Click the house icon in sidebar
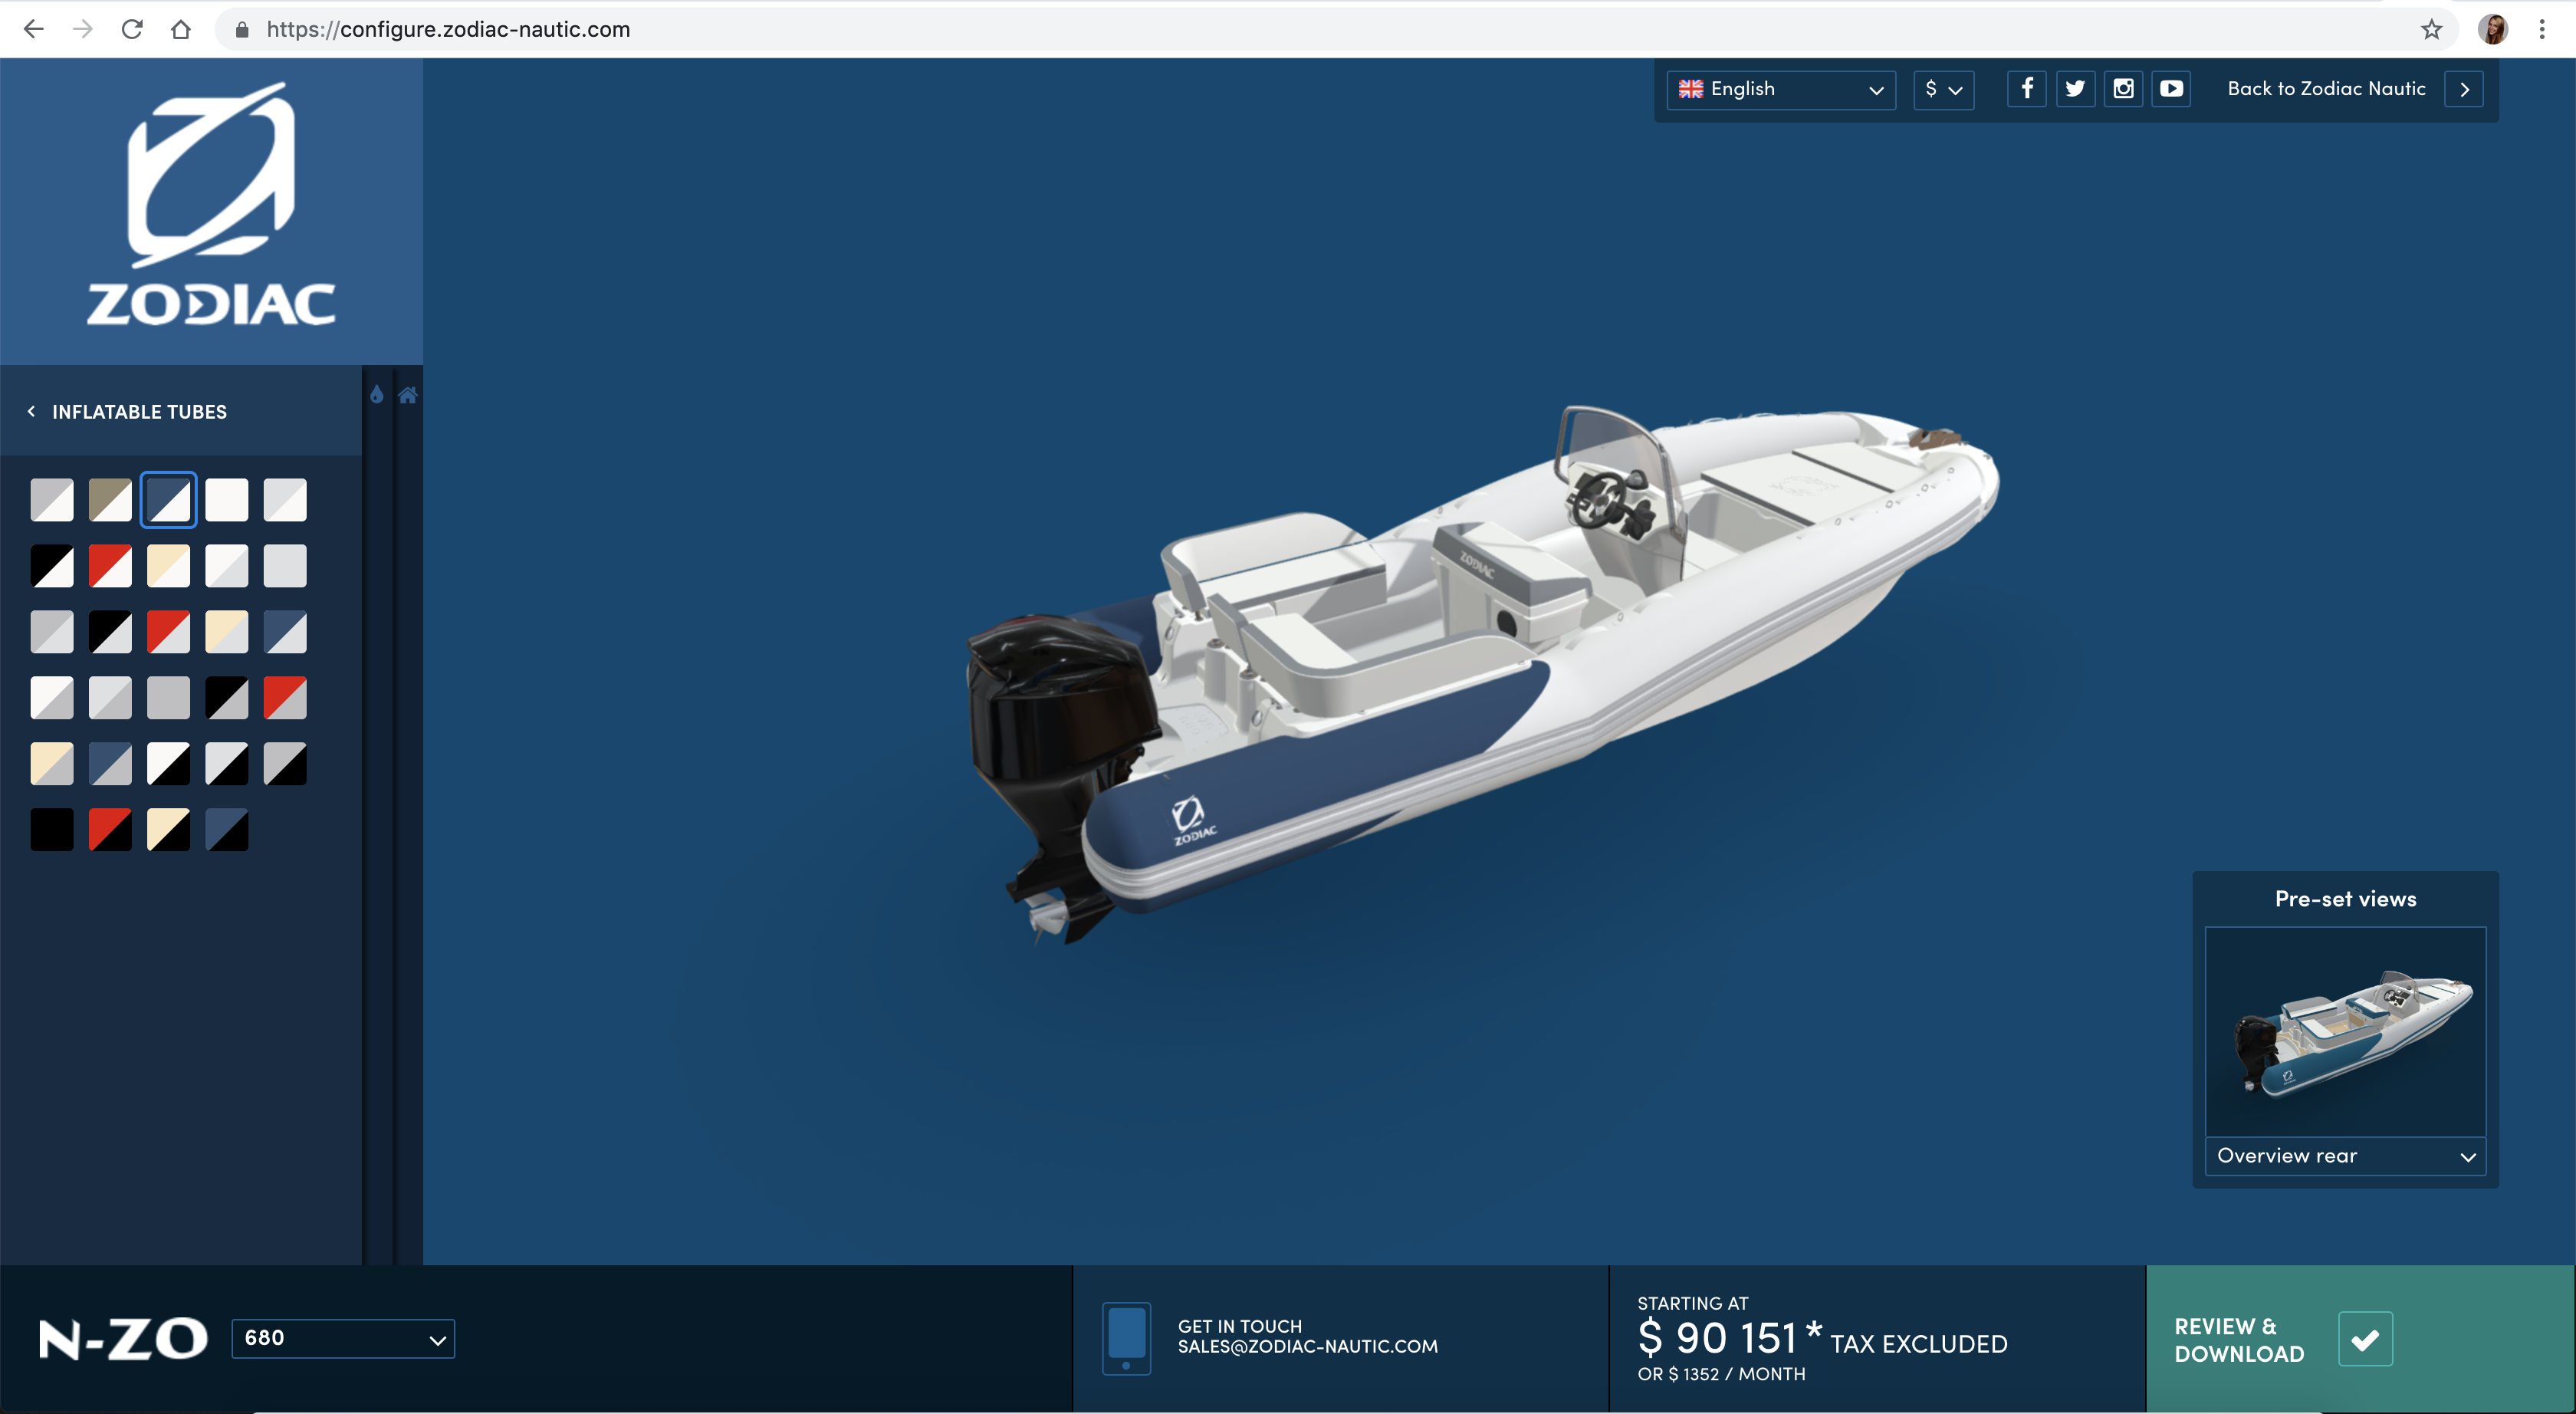Screen dimensions: 2576x1414 click(408, 395)
